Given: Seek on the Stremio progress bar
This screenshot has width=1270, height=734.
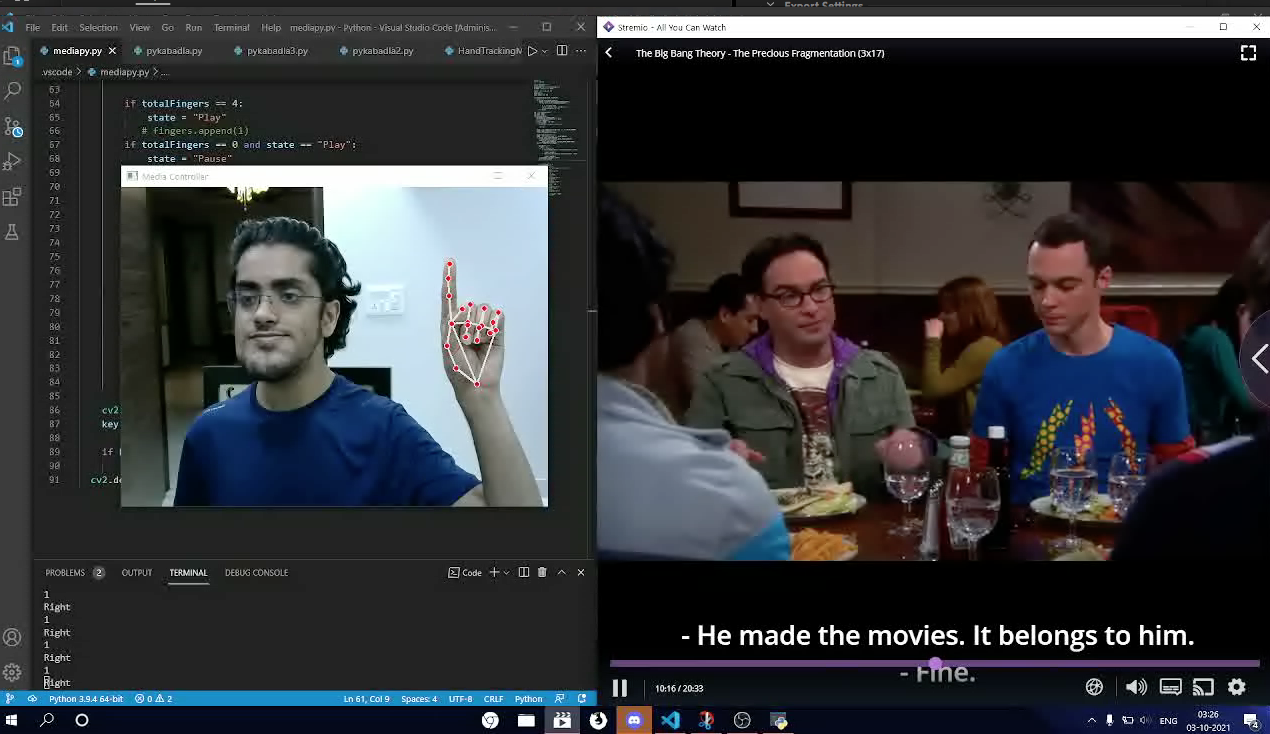Looking at the screenshot, I should (934, 663).
